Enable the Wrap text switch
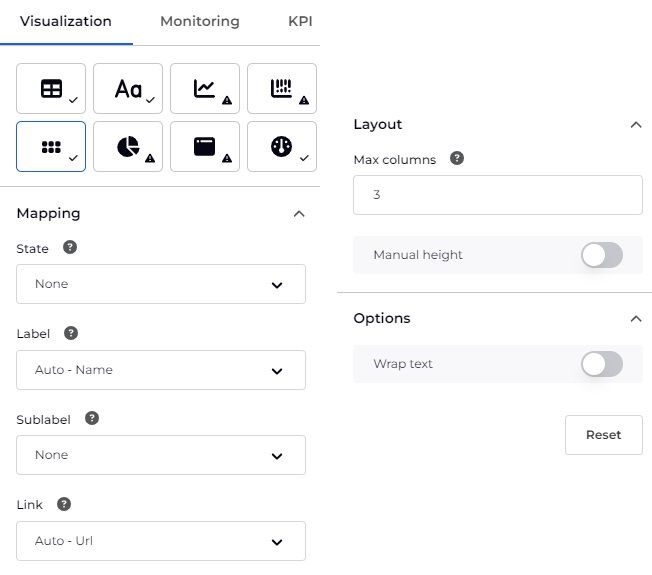 point(602,364)
